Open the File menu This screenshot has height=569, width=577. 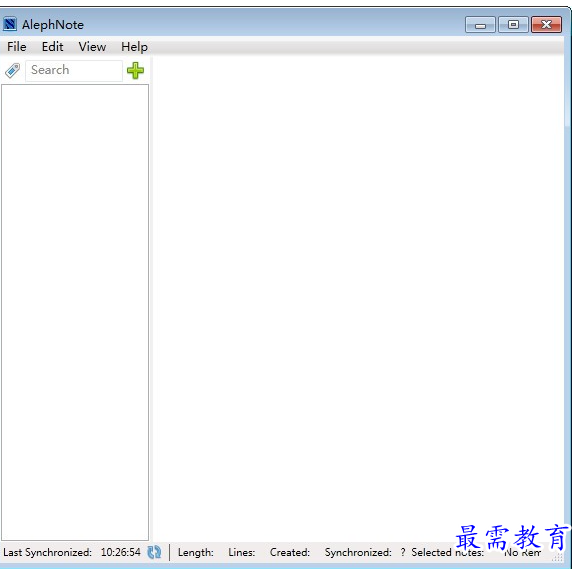tap(17, 47)
